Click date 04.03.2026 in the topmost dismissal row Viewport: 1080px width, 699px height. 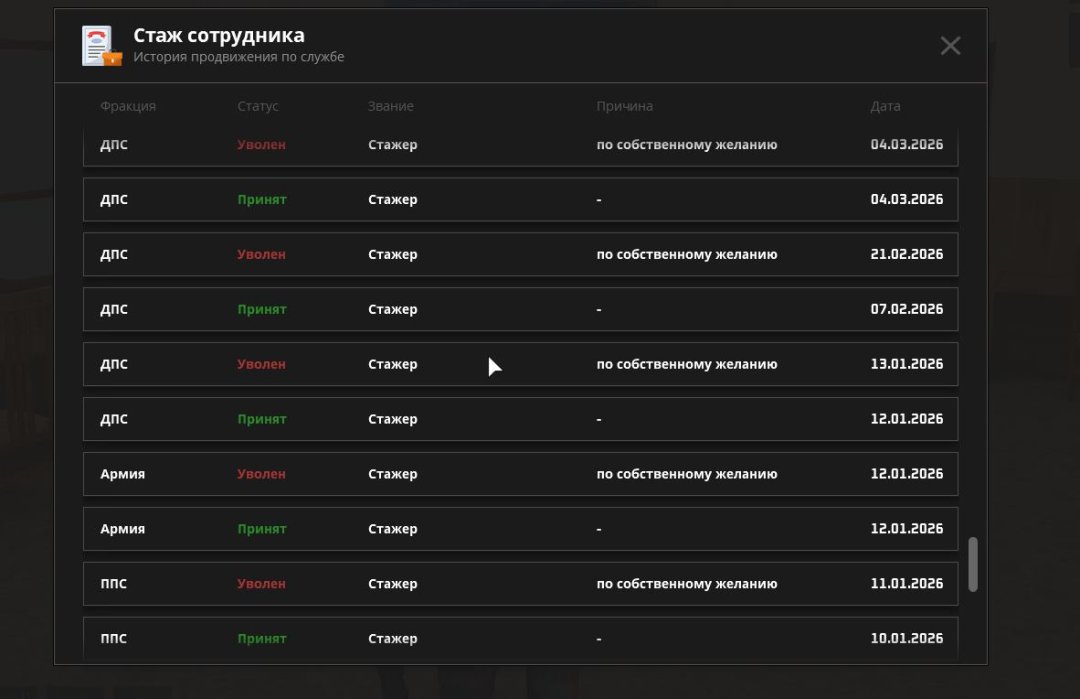point(906,144)
